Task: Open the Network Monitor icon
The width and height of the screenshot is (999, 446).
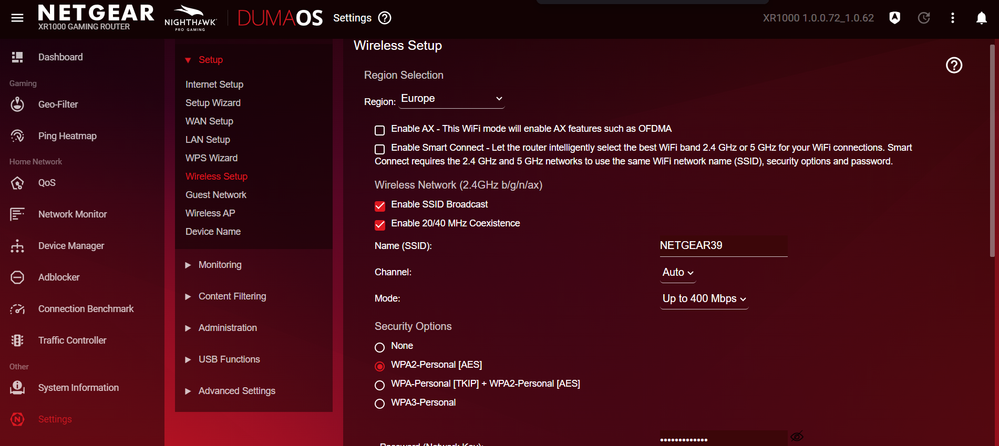Action: point(18,214)
